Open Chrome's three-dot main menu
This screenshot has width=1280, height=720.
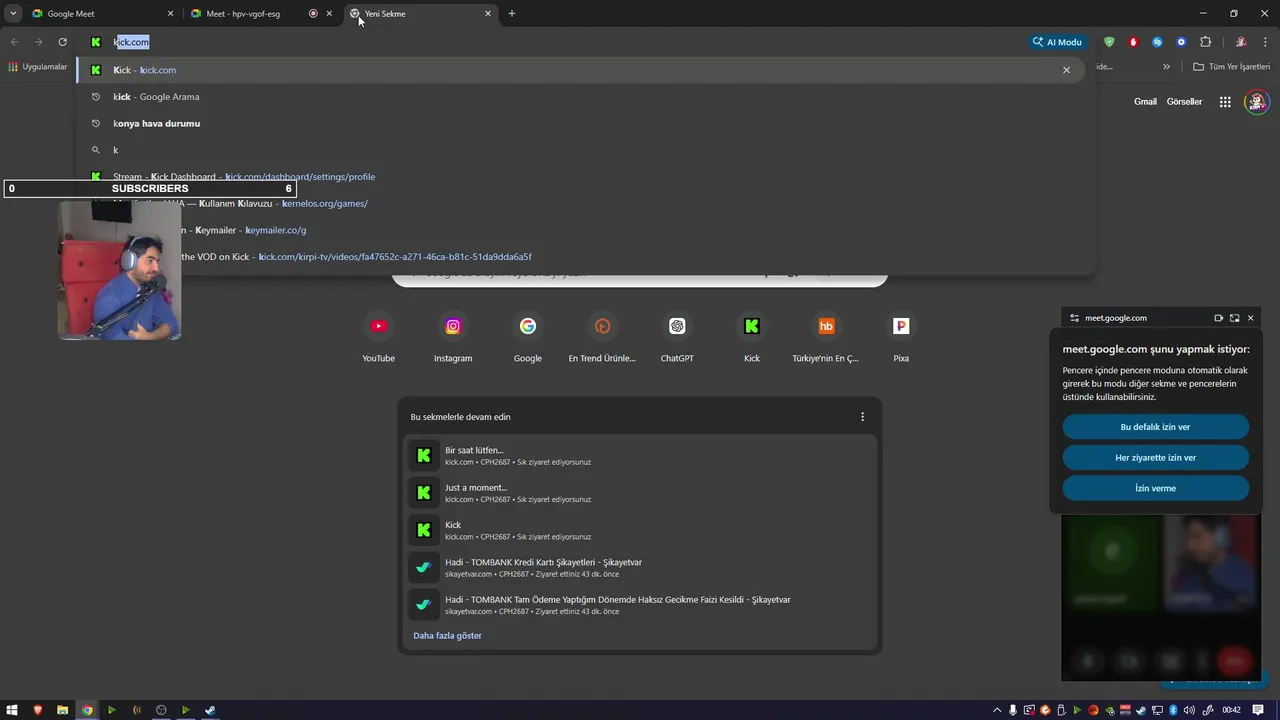(1266, 42)
